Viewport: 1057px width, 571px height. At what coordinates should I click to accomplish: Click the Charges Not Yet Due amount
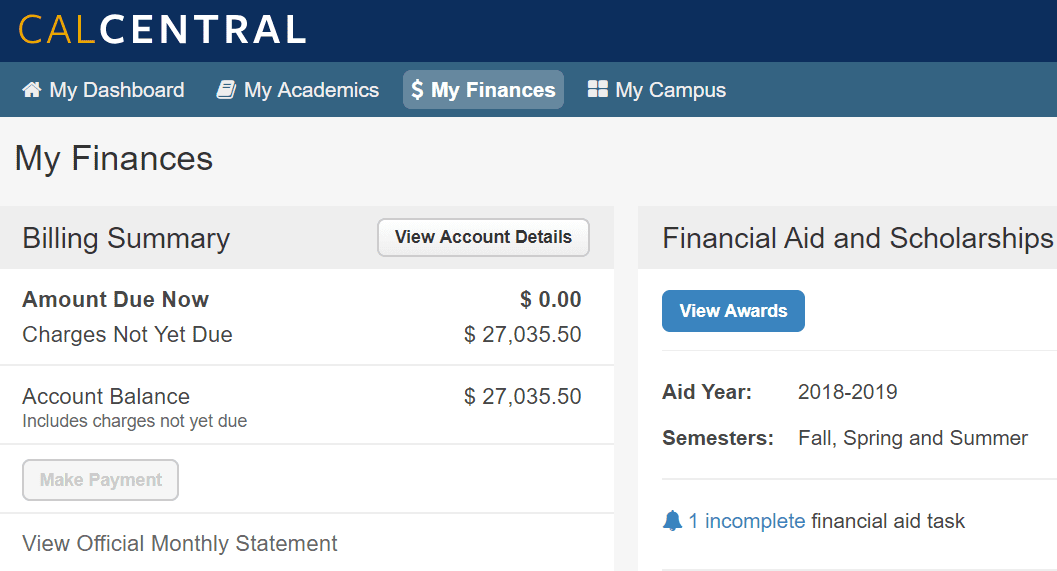click(522, 334)
